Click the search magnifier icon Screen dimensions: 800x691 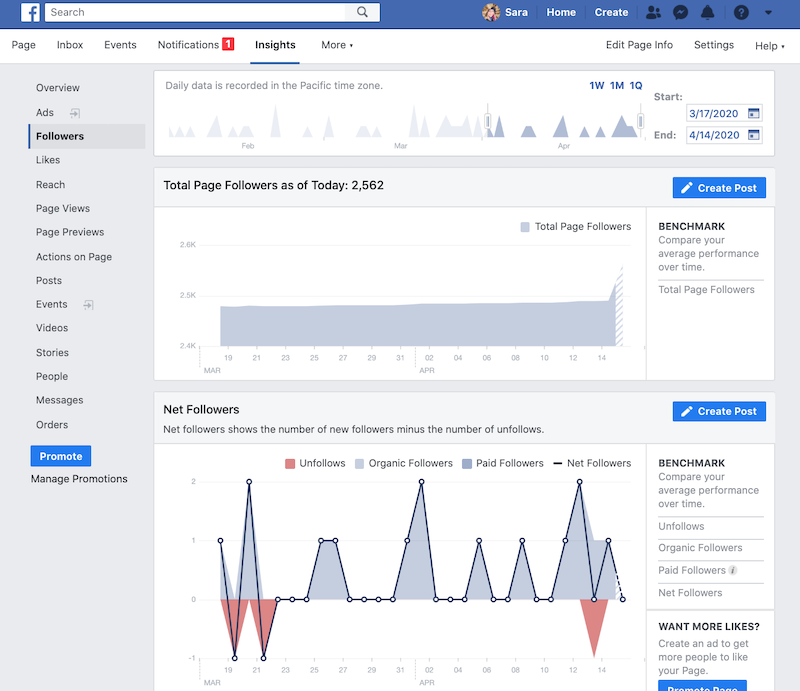362,12
